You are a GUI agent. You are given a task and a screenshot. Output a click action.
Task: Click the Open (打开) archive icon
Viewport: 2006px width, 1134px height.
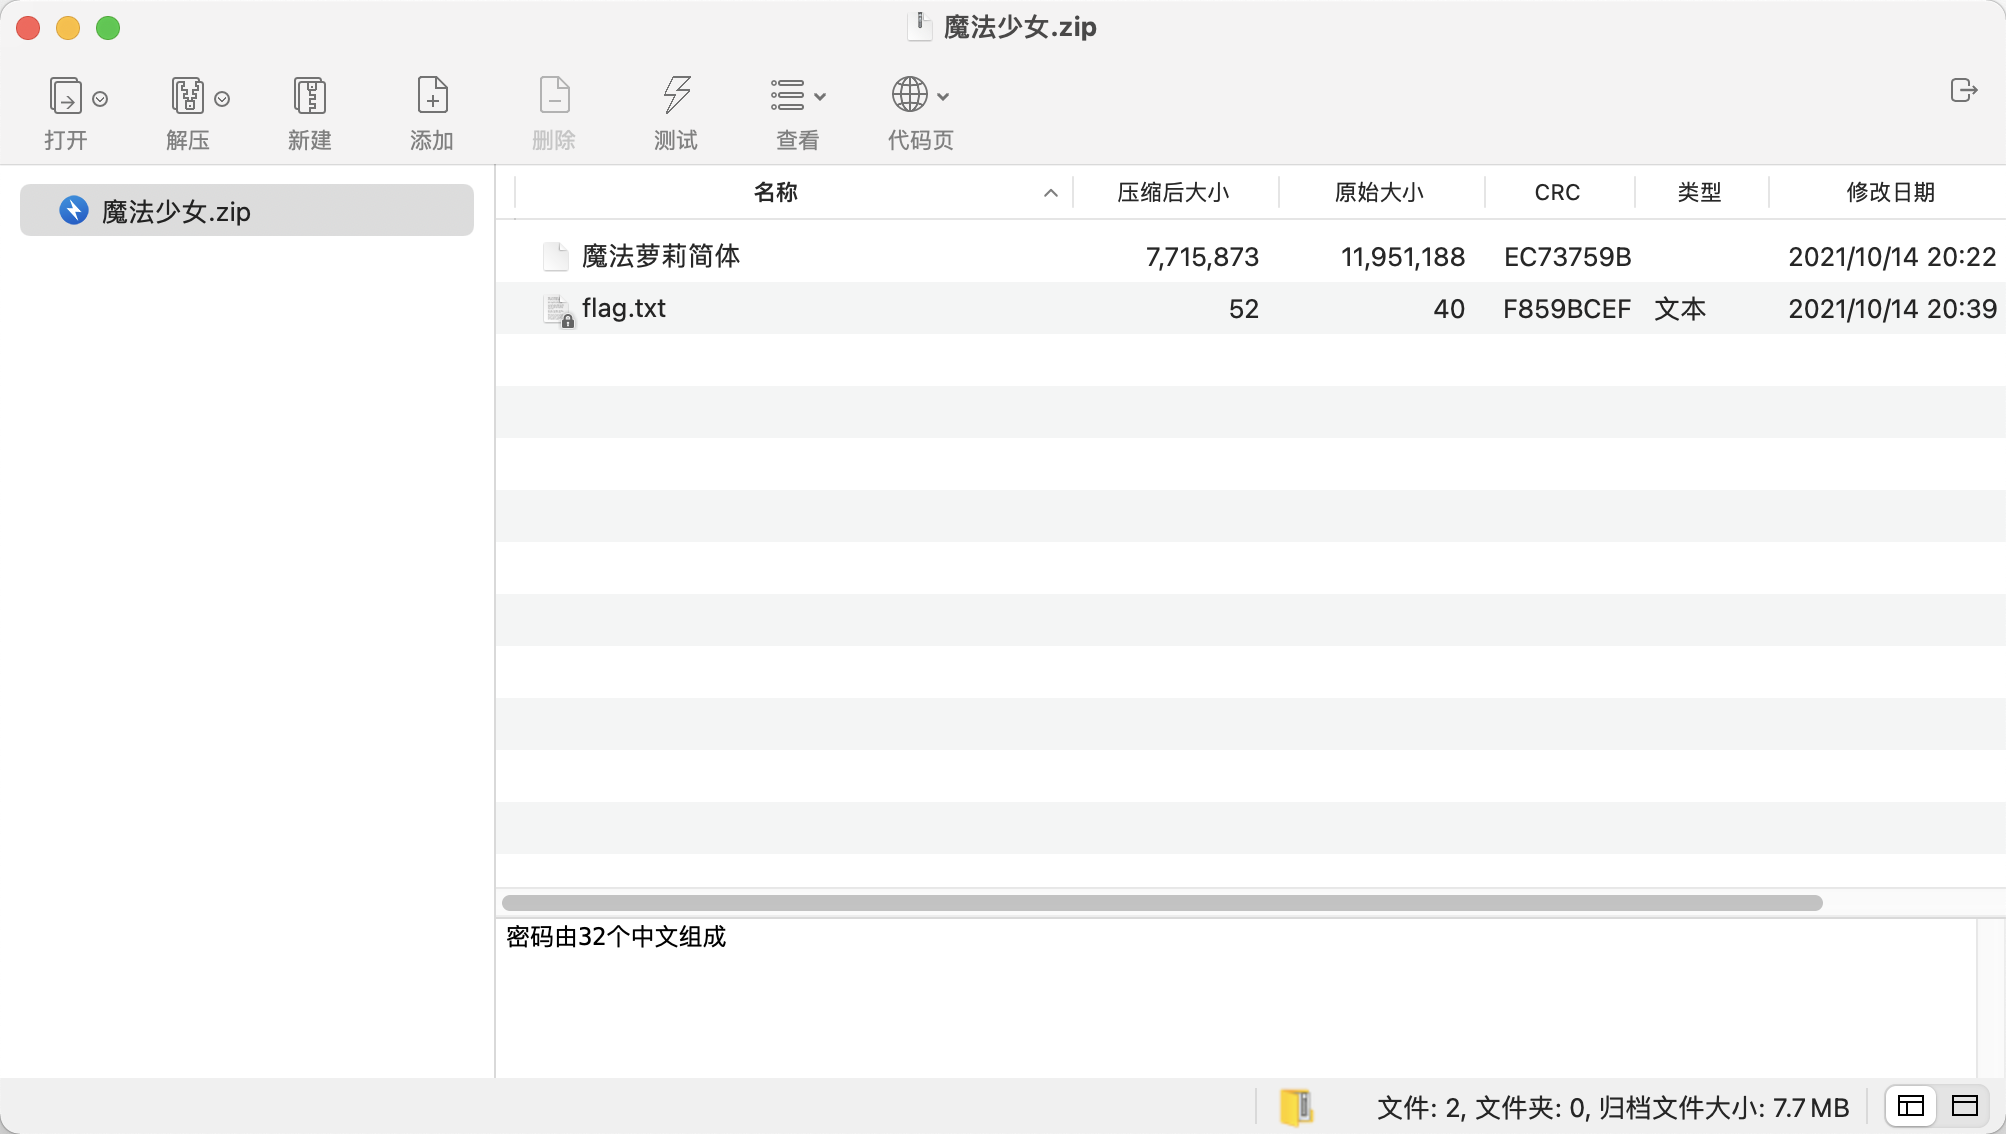(x=65, y=96)
